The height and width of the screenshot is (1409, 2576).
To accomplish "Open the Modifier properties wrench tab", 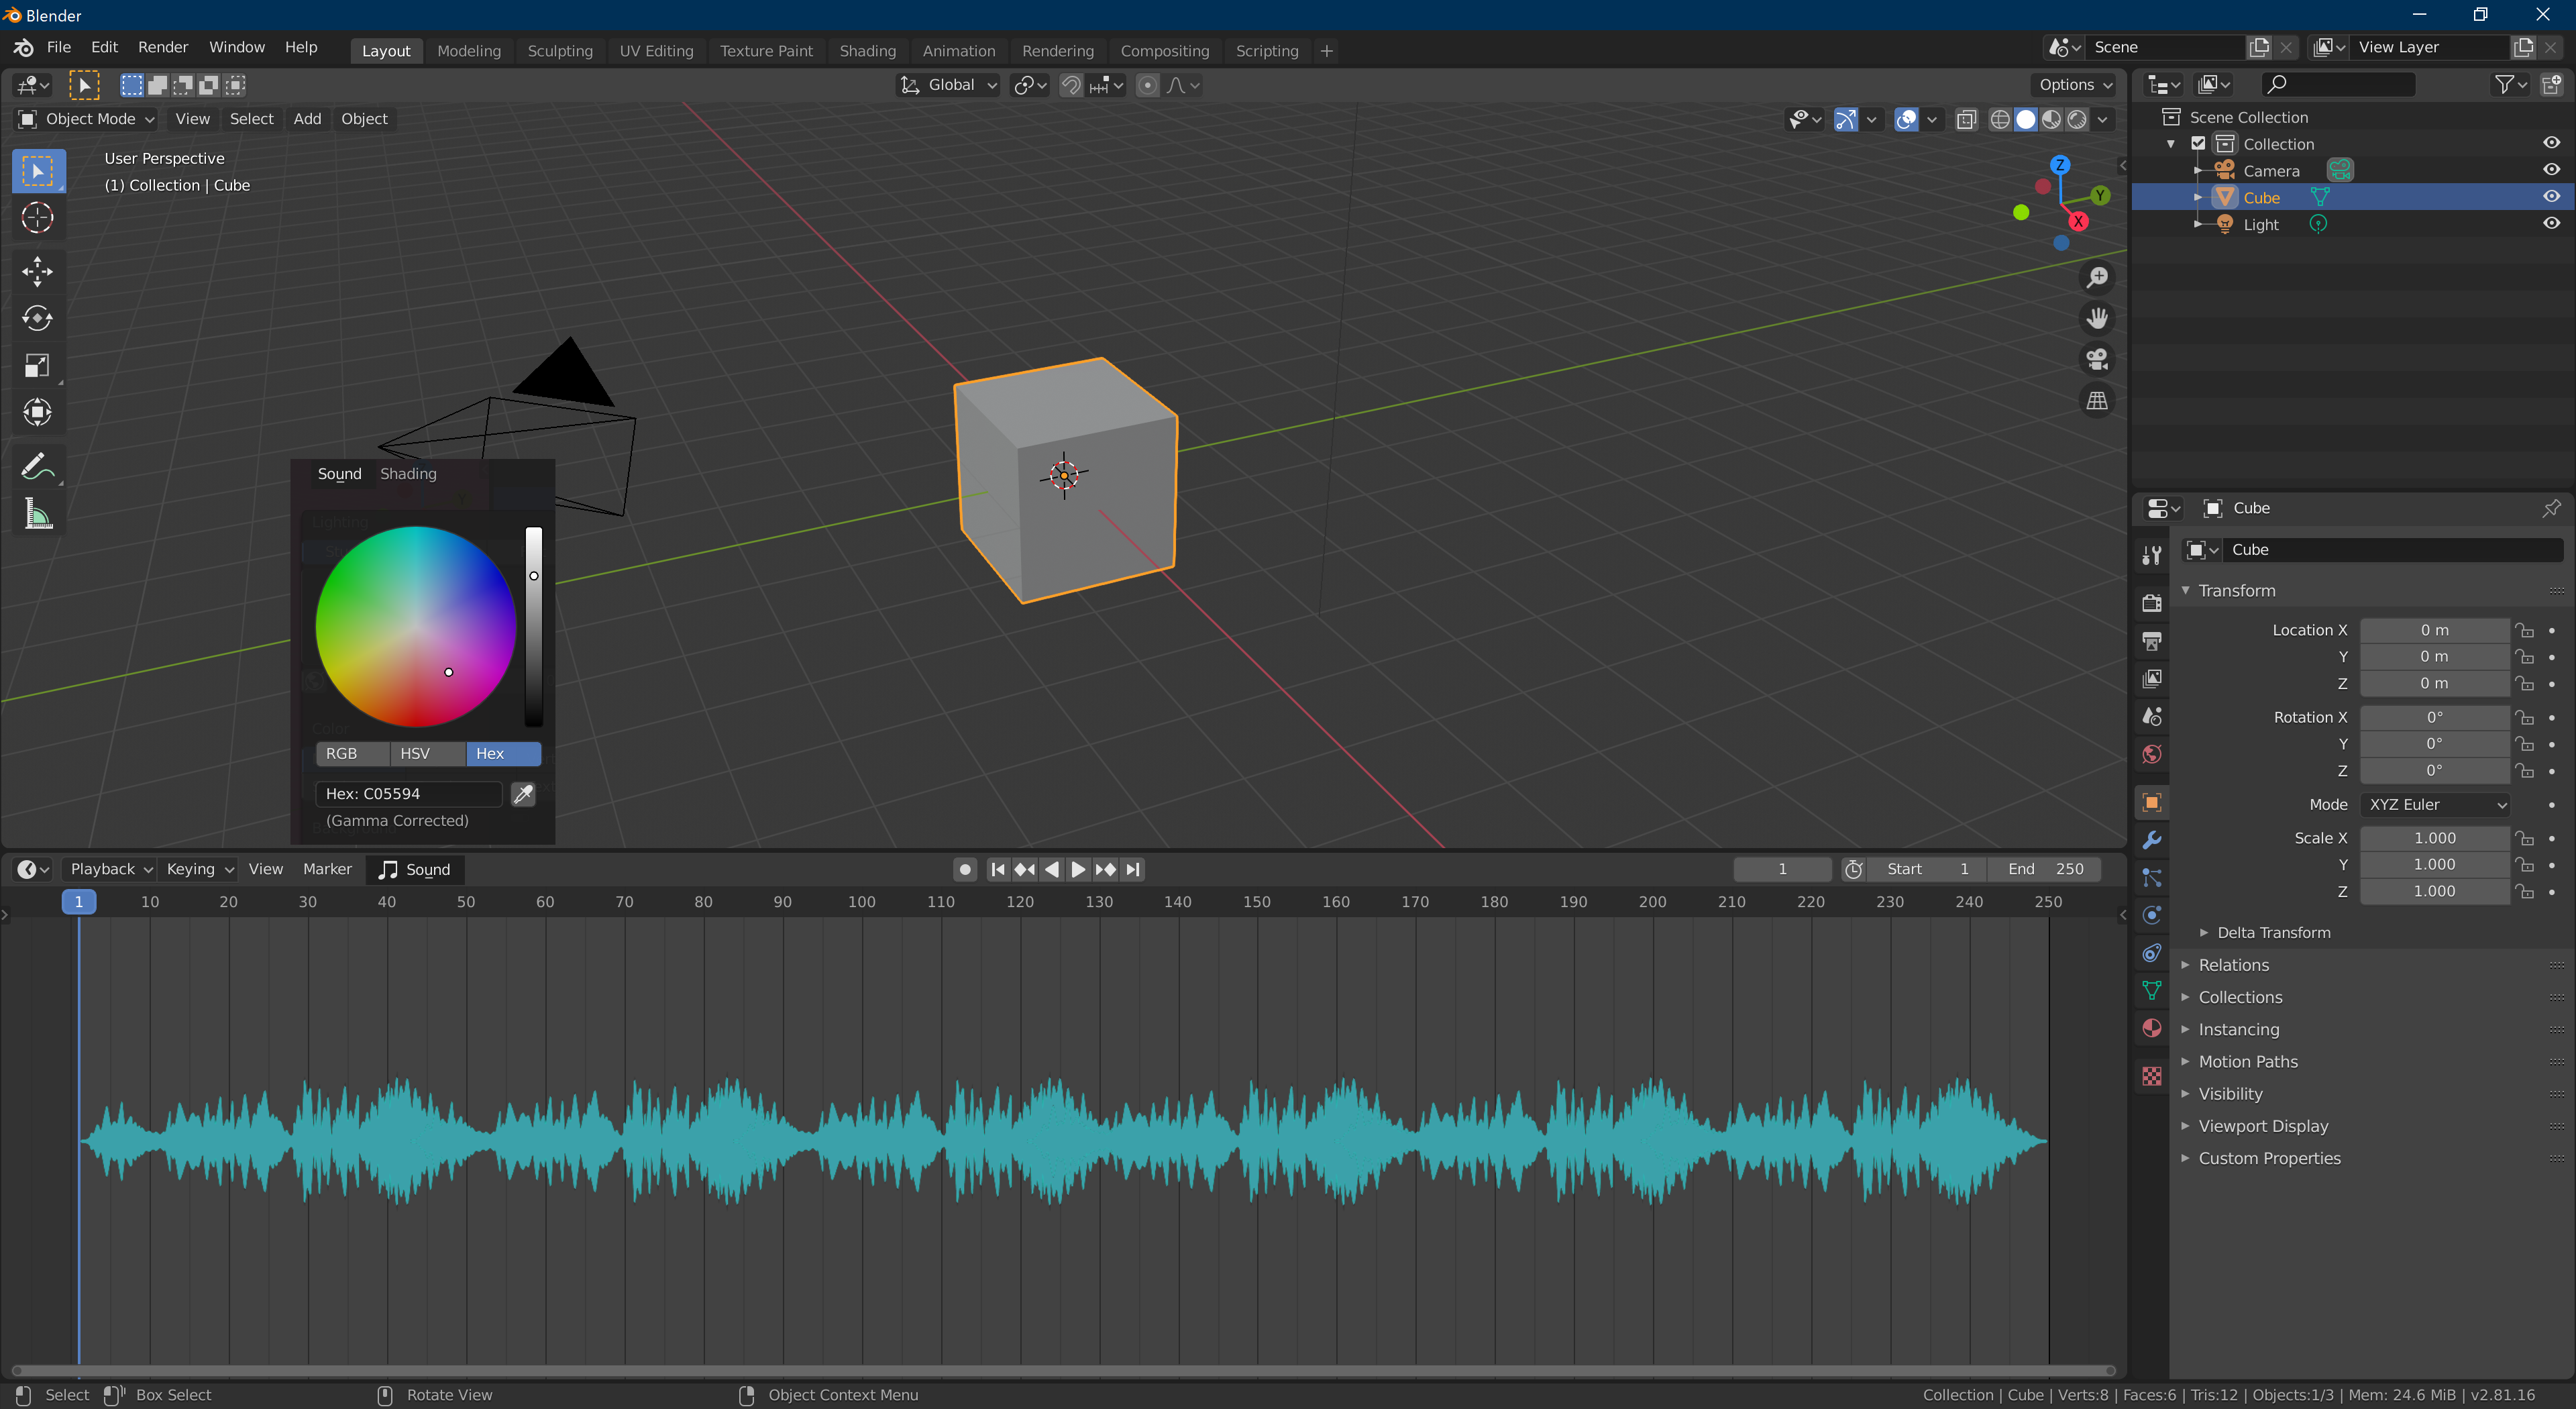I will (x=2152, y=840).
